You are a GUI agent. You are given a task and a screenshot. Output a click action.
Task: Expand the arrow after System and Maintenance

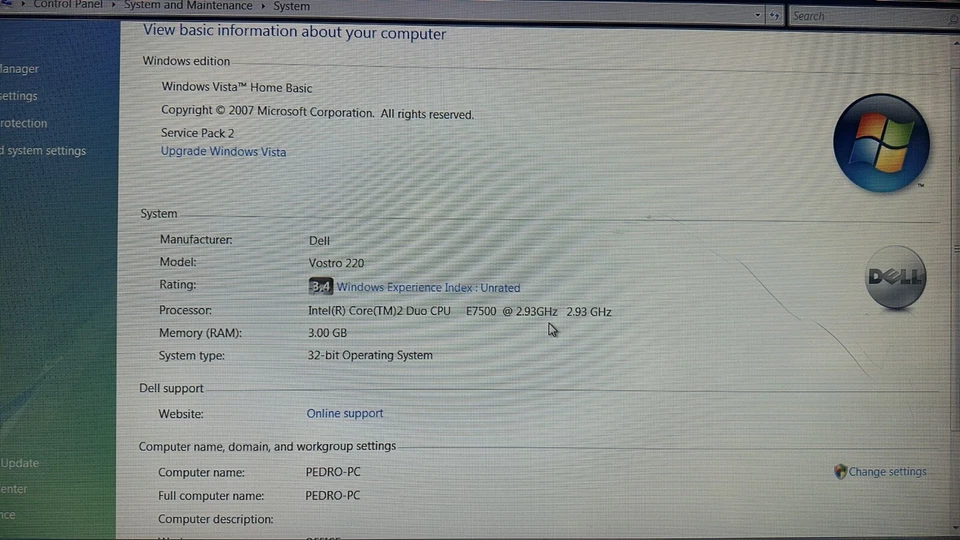pos(263,6)
